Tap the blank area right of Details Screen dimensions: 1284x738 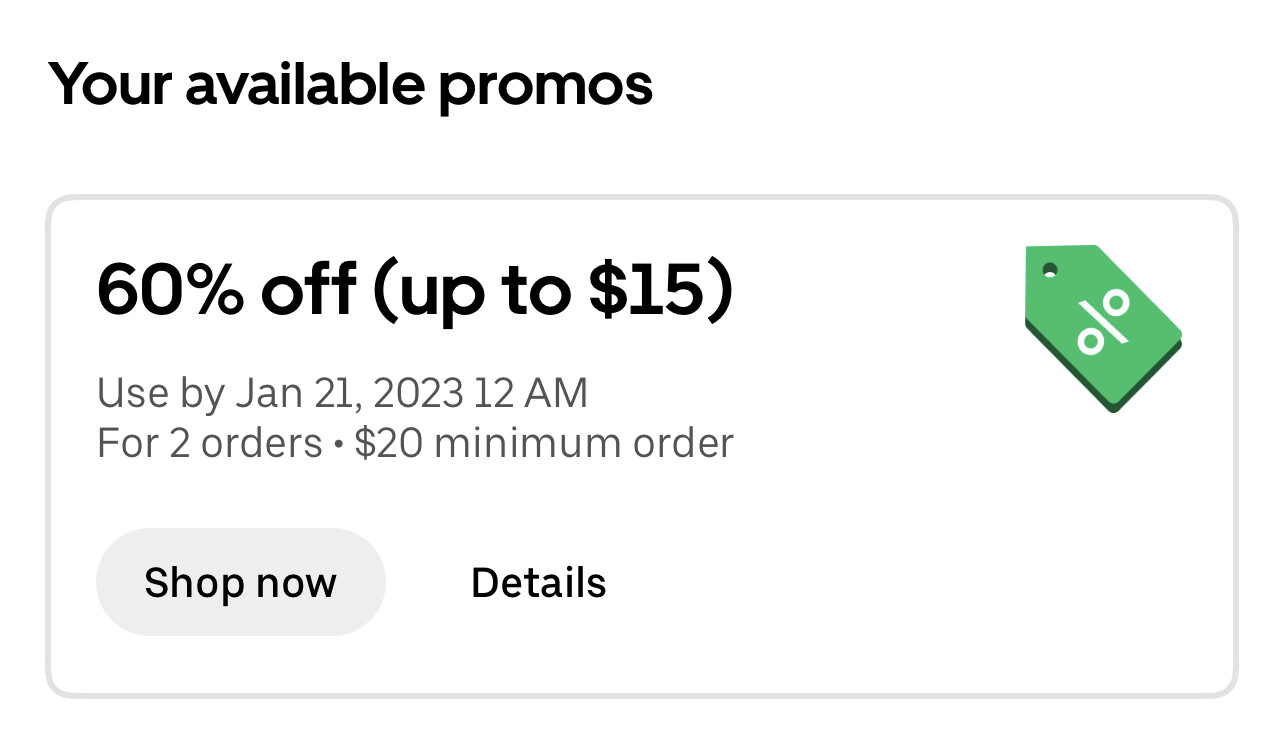(x=900, y=582)
